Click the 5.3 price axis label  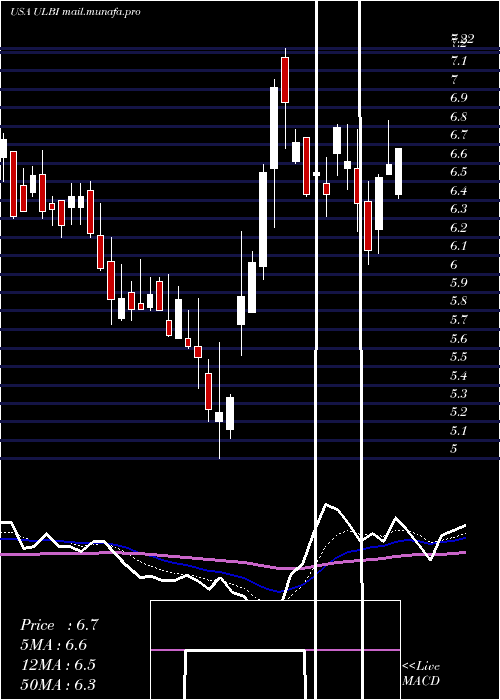pyautogui.click(x=459, y=394)
